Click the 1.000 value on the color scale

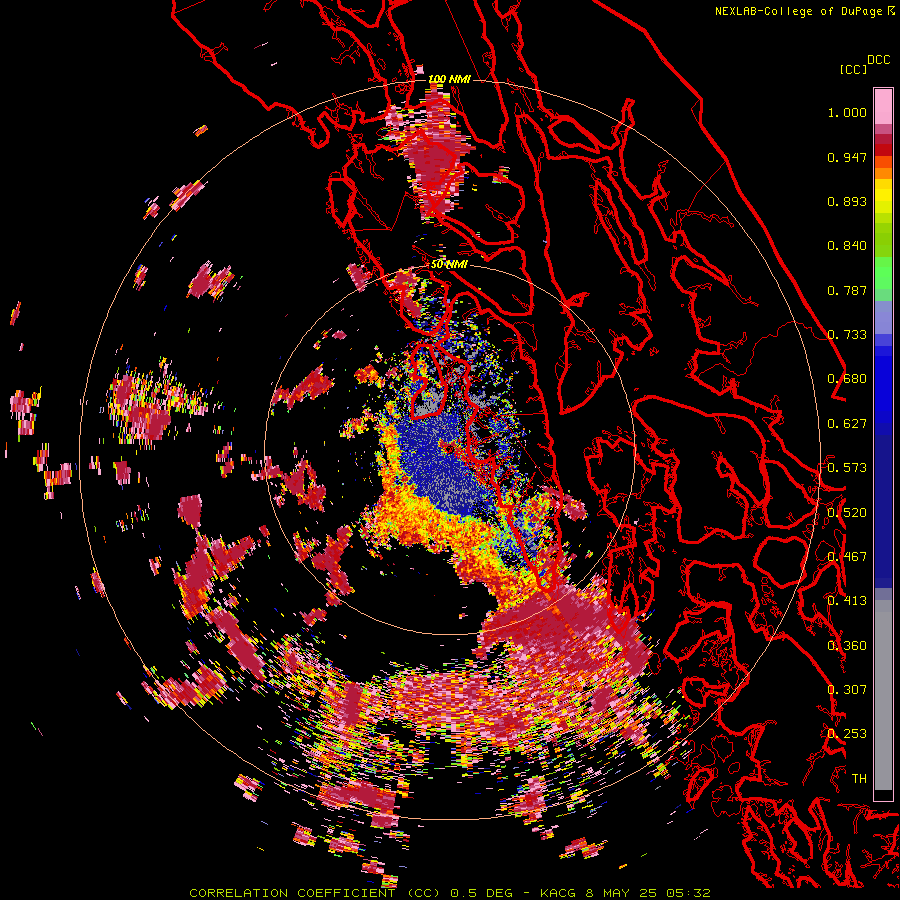[x=847, y=113]
